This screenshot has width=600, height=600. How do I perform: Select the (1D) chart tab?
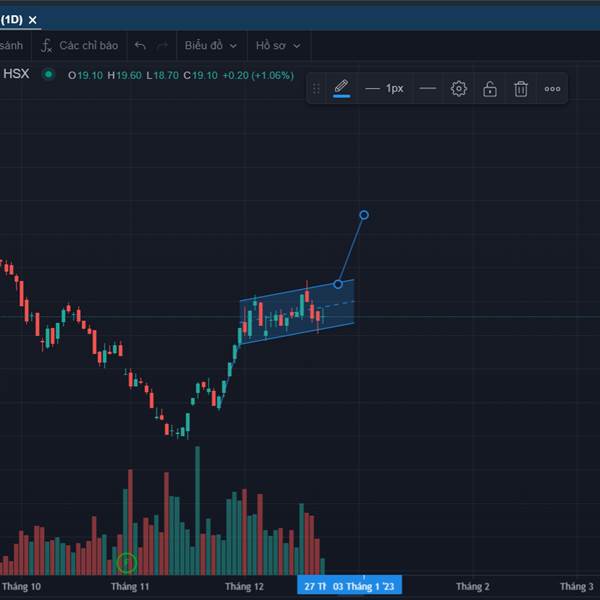tap(11, 20)
